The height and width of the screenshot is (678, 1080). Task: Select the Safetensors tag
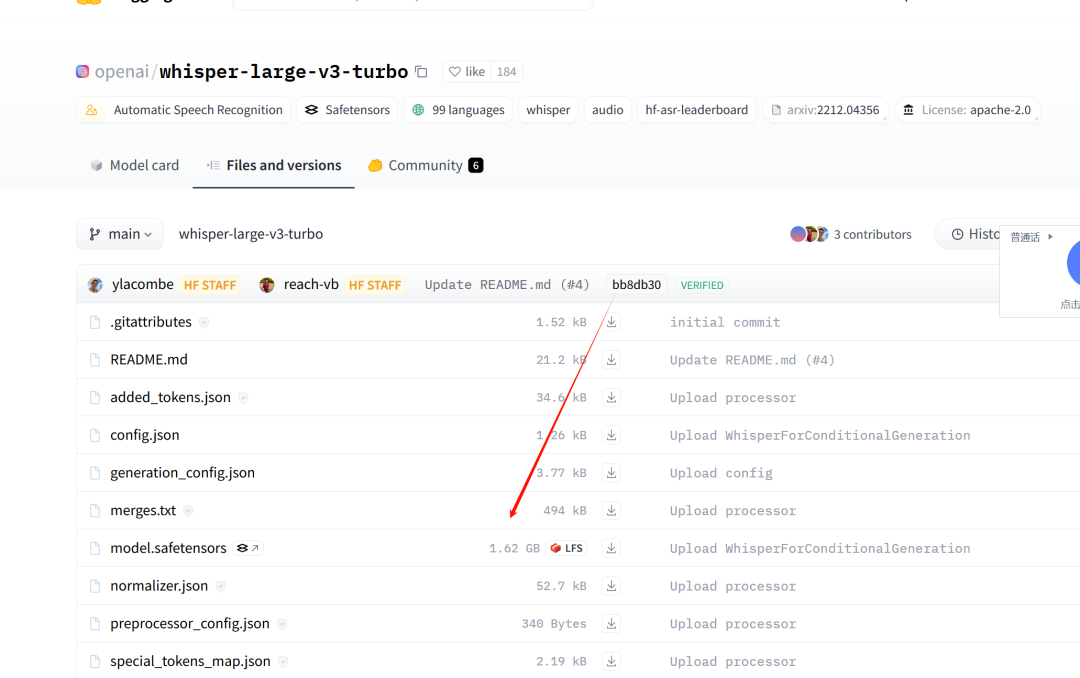tap(347, 110)
